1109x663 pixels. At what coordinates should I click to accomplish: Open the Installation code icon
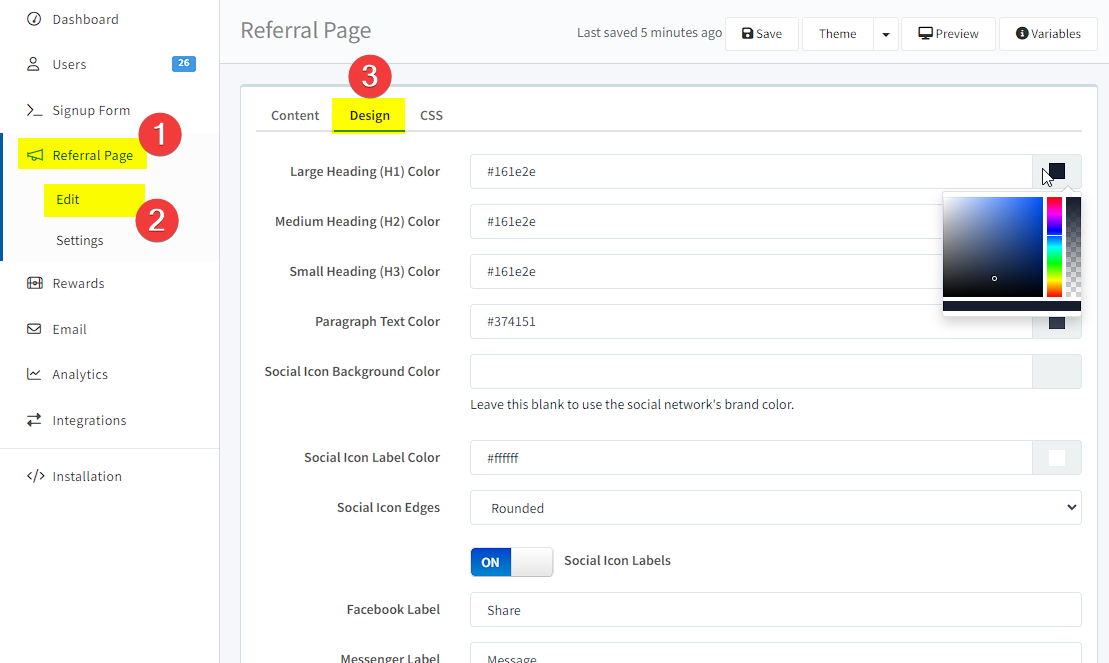click(35, 476)
